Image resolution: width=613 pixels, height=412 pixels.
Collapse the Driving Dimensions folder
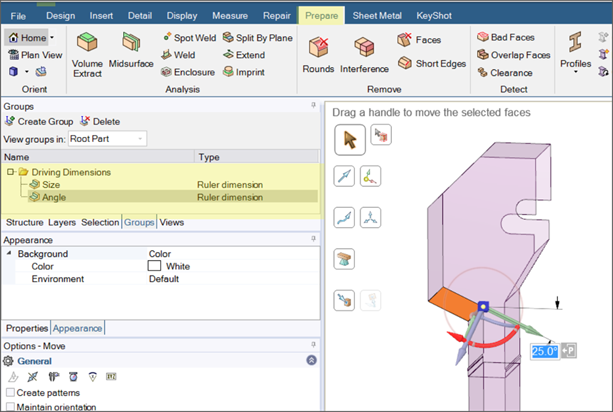tap(10, 172)
